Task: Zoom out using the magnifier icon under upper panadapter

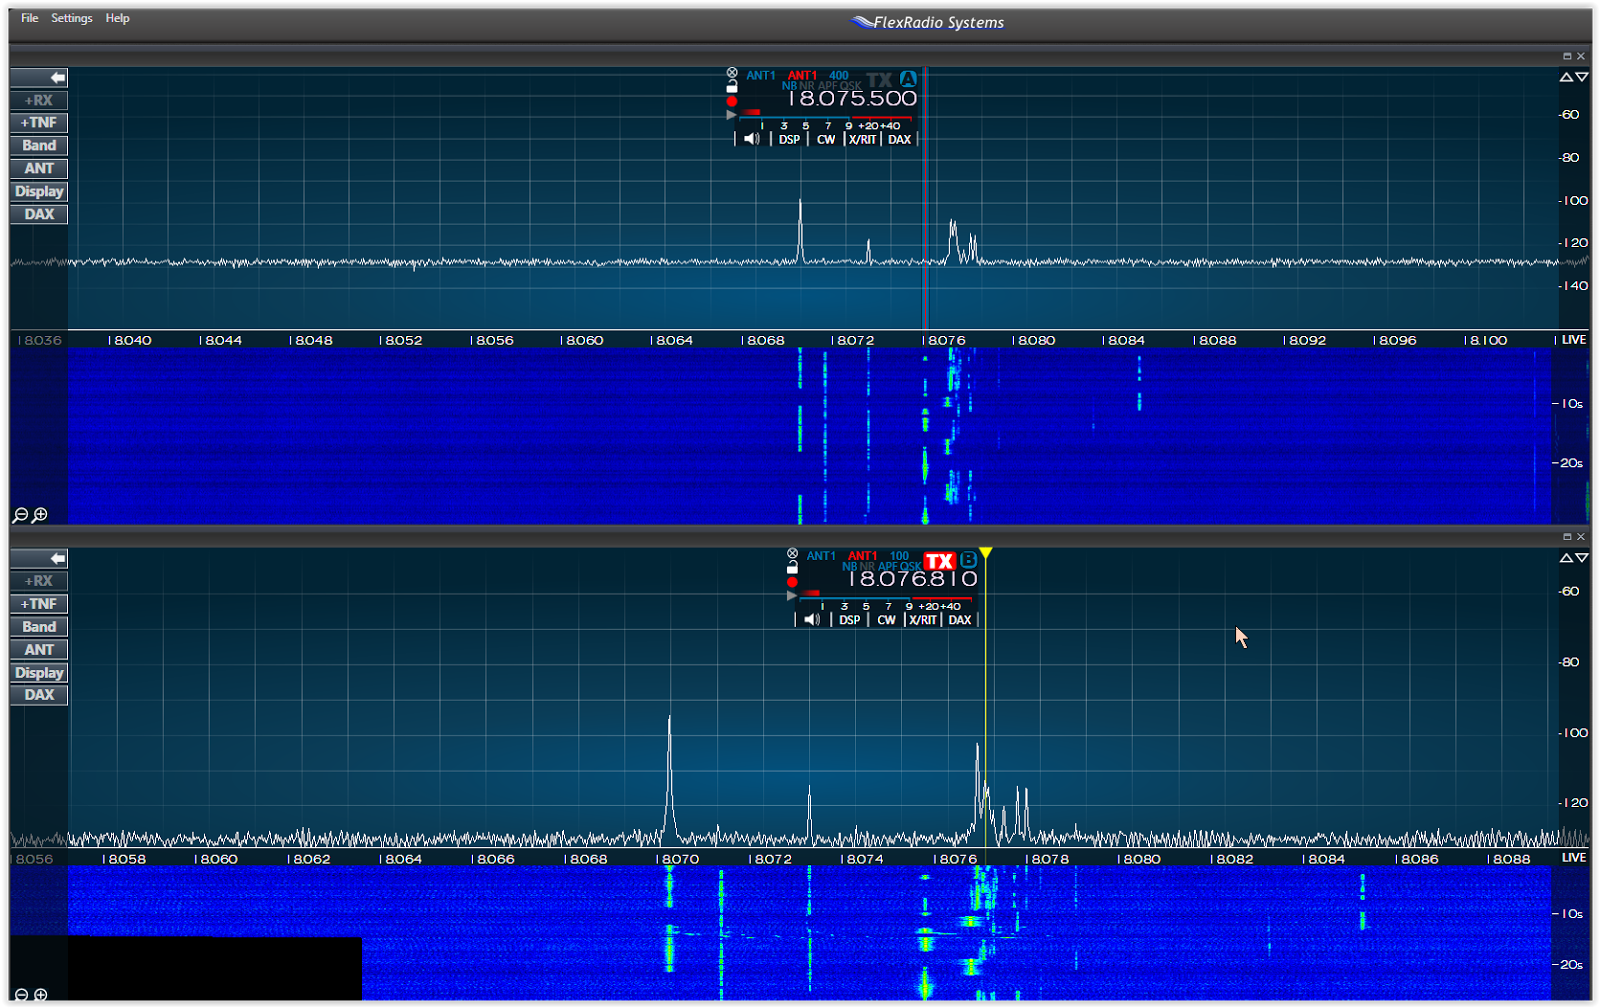Action: 18,515
